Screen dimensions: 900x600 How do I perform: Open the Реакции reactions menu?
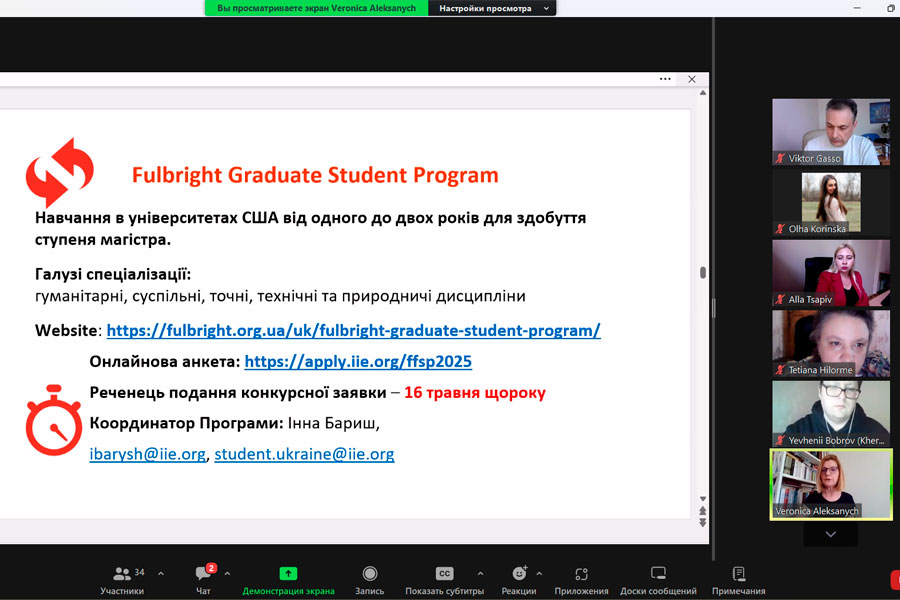[x=519, y=580]
